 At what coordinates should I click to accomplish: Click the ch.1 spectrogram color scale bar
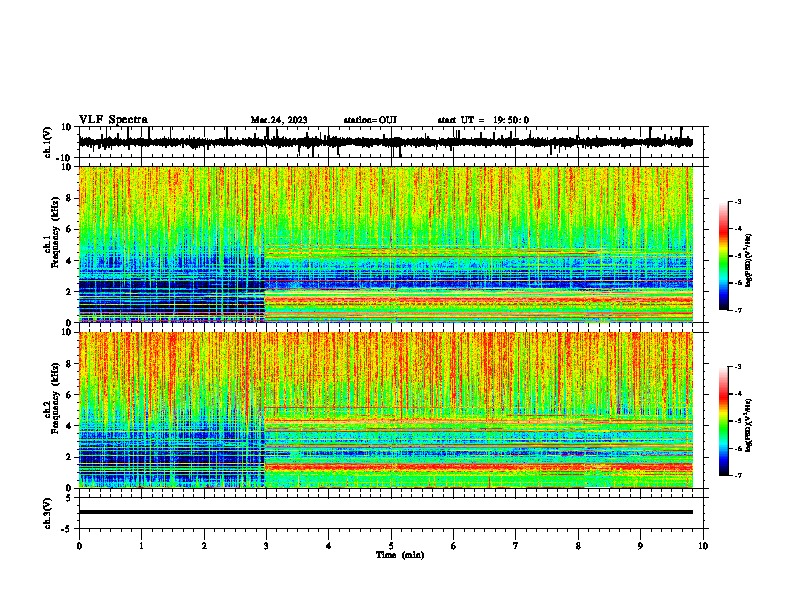click(724, 256)
